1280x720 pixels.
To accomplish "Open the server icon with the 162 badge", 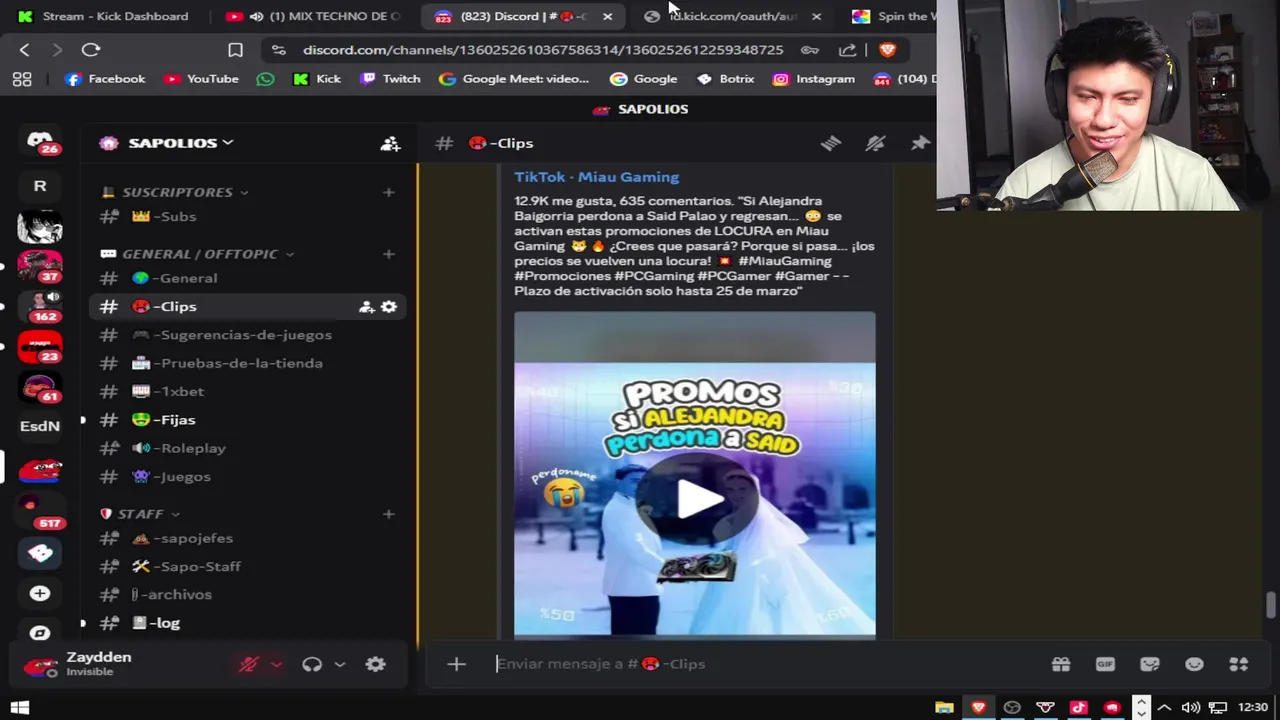I will pyautogui.click(x=40, y=305).
